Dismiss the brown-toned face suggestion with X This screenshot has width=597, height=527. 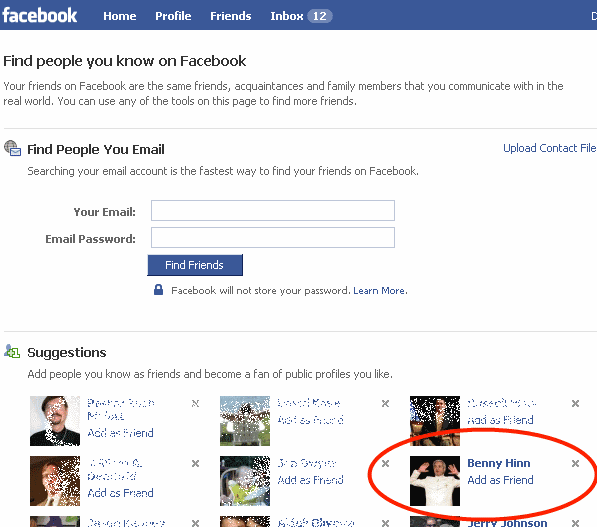195,463
